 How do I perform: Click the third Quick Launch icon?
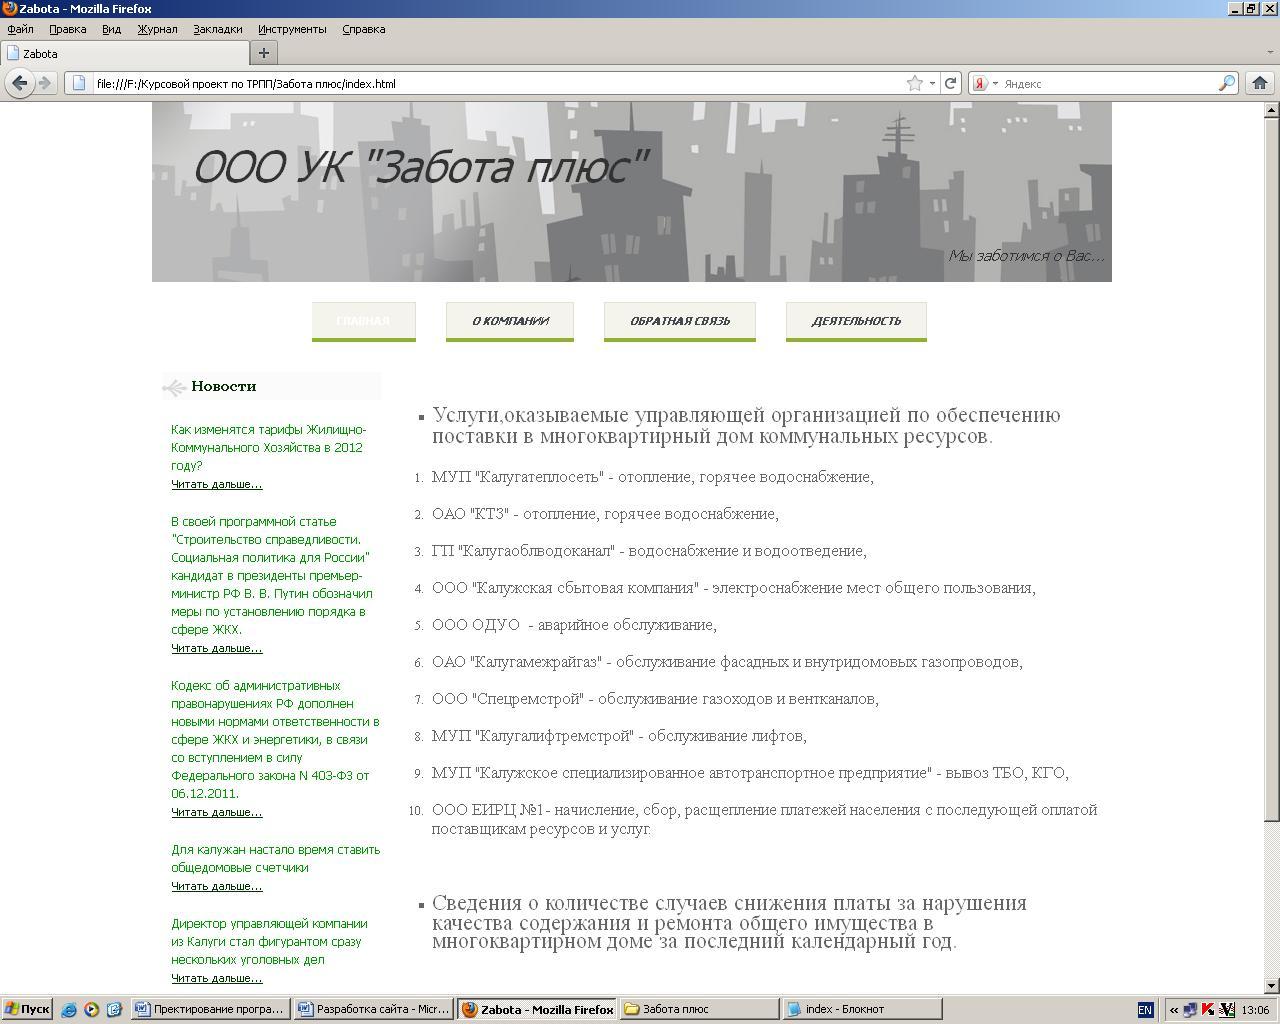pyautogui.click(x=113, y=1009)
